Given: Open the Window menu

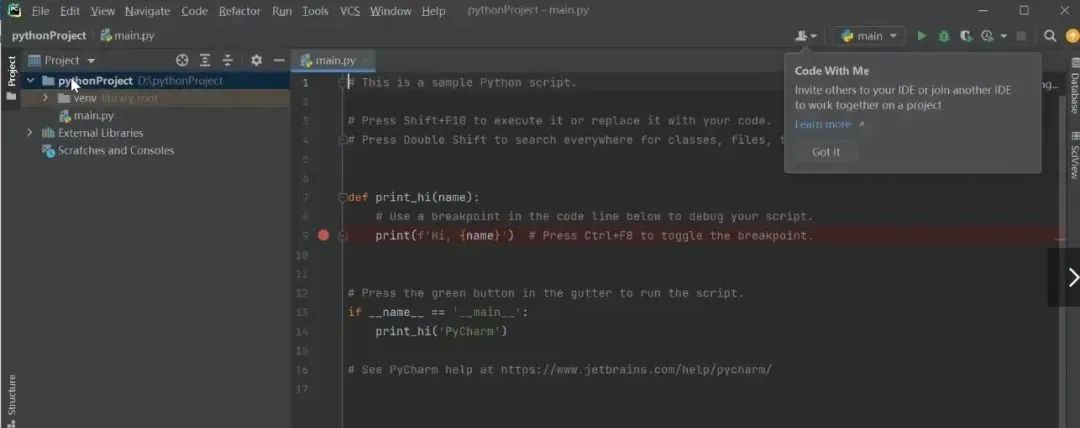Looking at the screenshot, I should 391,11.
